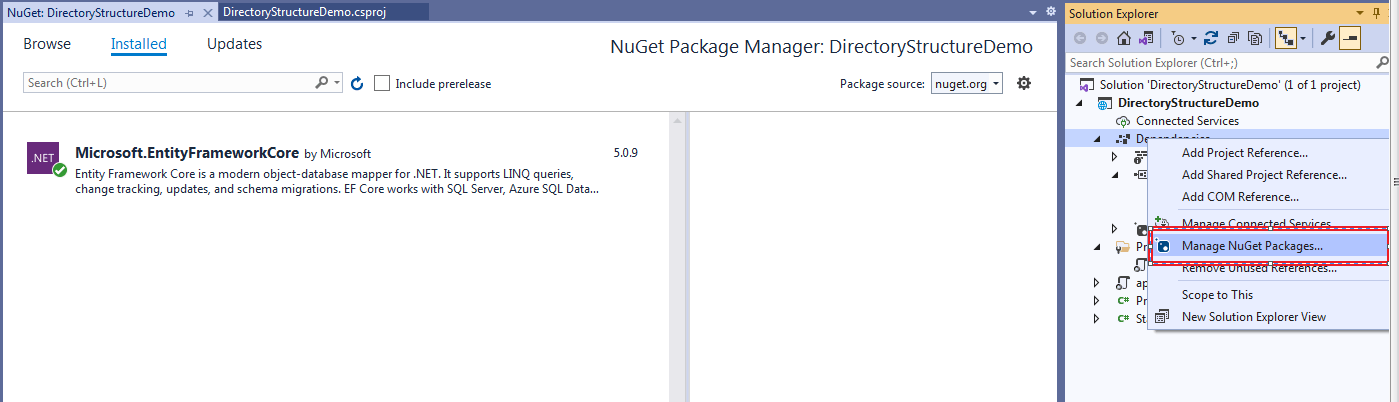Click the 5.0.9 version text
The height and width of the screenshot is (402, 1399).
[x=625, y=153]
